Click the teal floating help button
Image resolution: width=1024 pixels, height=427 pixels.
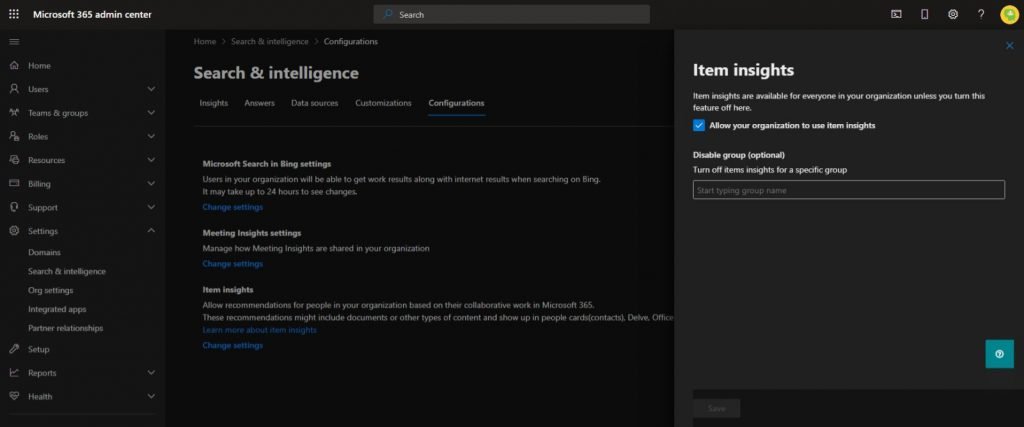click(999, 353)
